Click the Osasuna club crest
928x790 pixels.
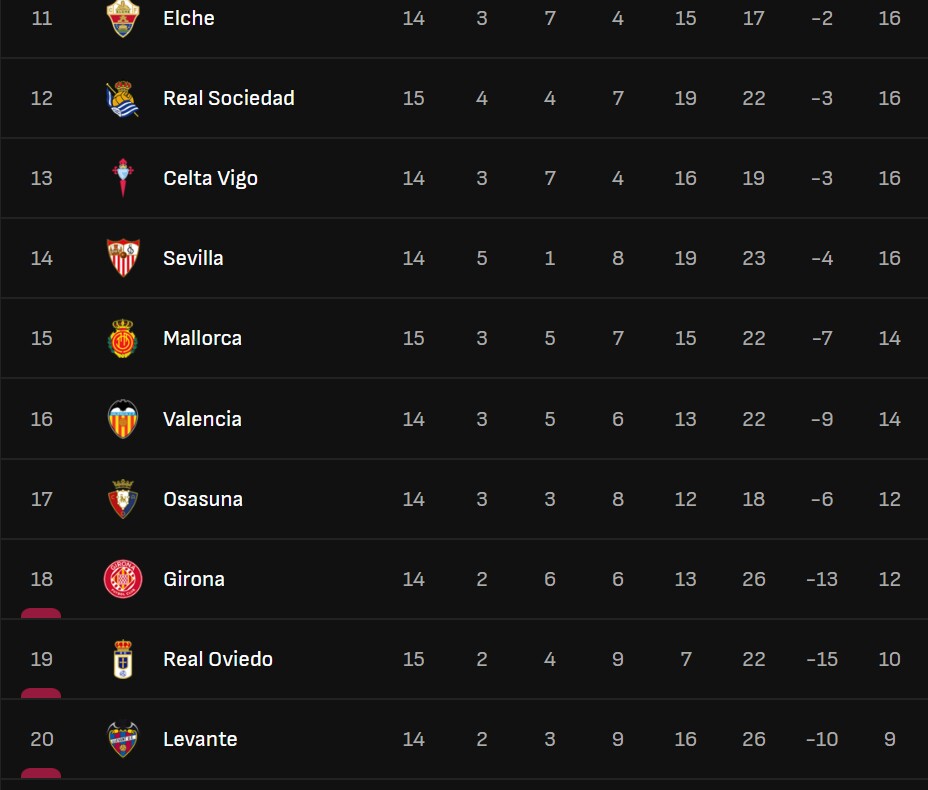(123, 499)
